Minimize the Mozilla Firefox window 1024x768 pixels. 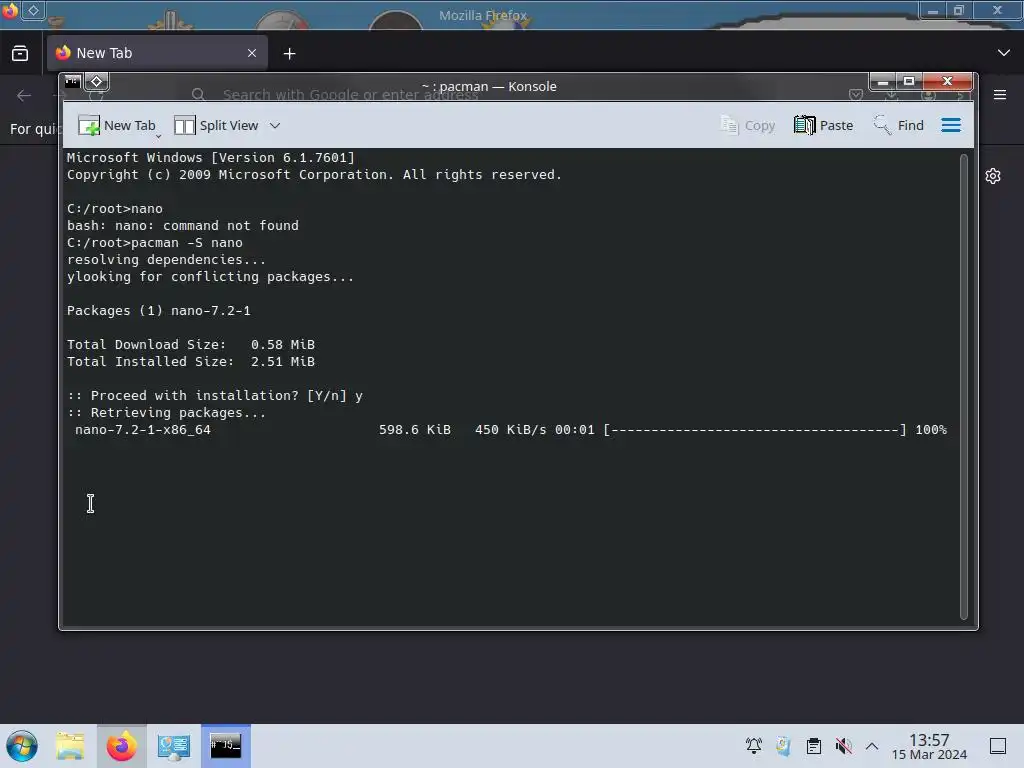point(933,10)
